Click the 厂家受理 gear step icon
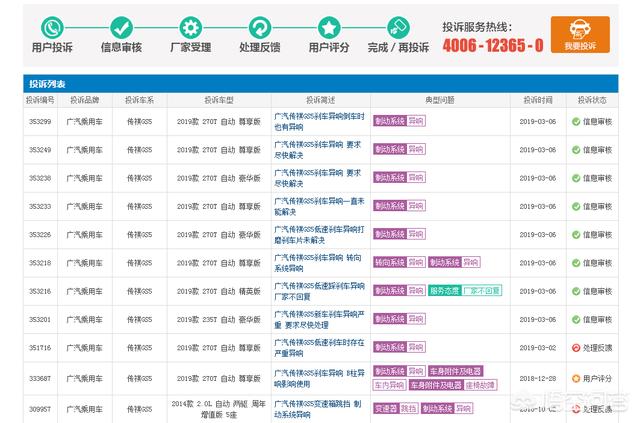The image size is (640, 423). [191, 27]
